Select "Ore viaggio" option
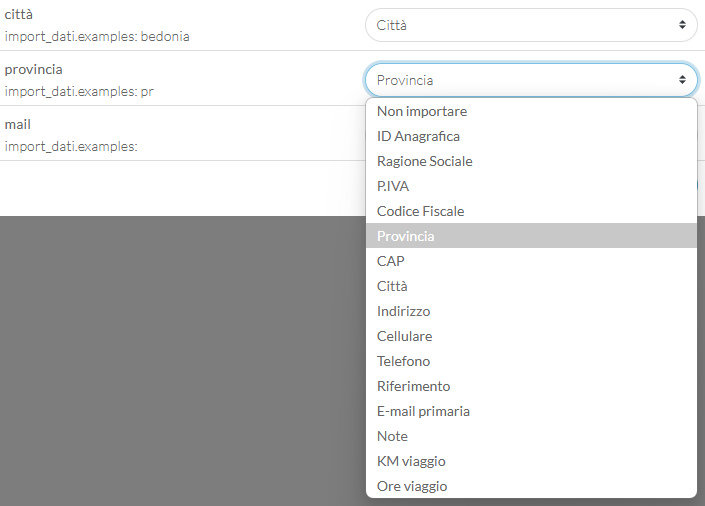 point(531,486)
